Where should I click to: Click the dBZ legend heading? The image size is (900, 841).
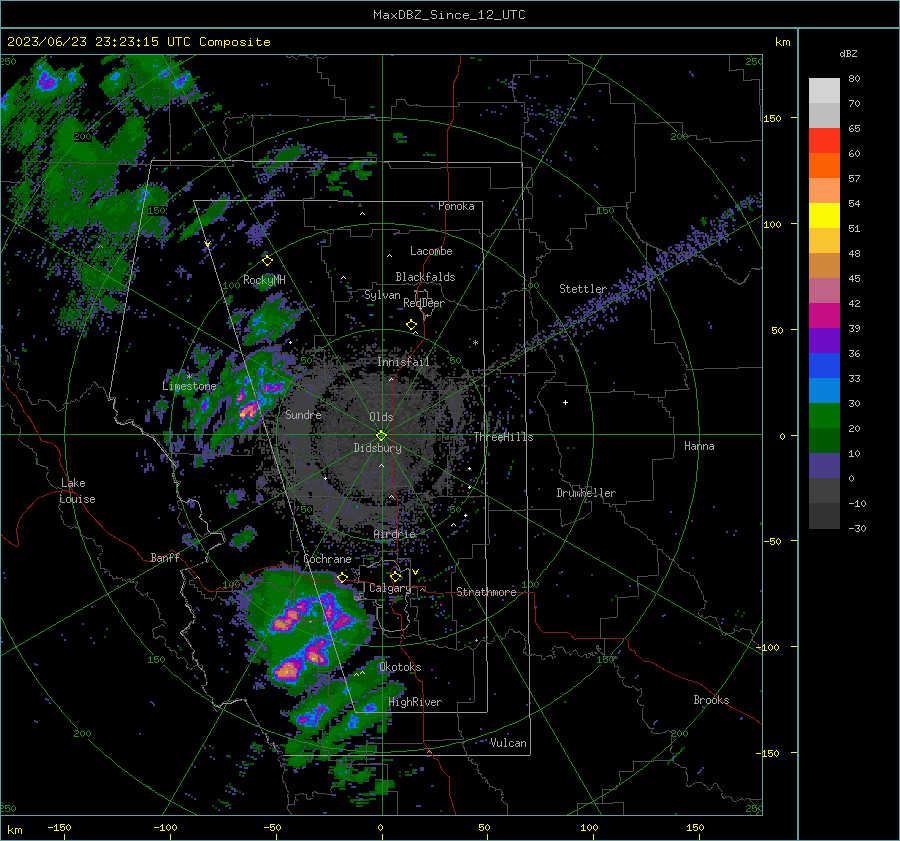pyautogui.click(x=848, y=54)
